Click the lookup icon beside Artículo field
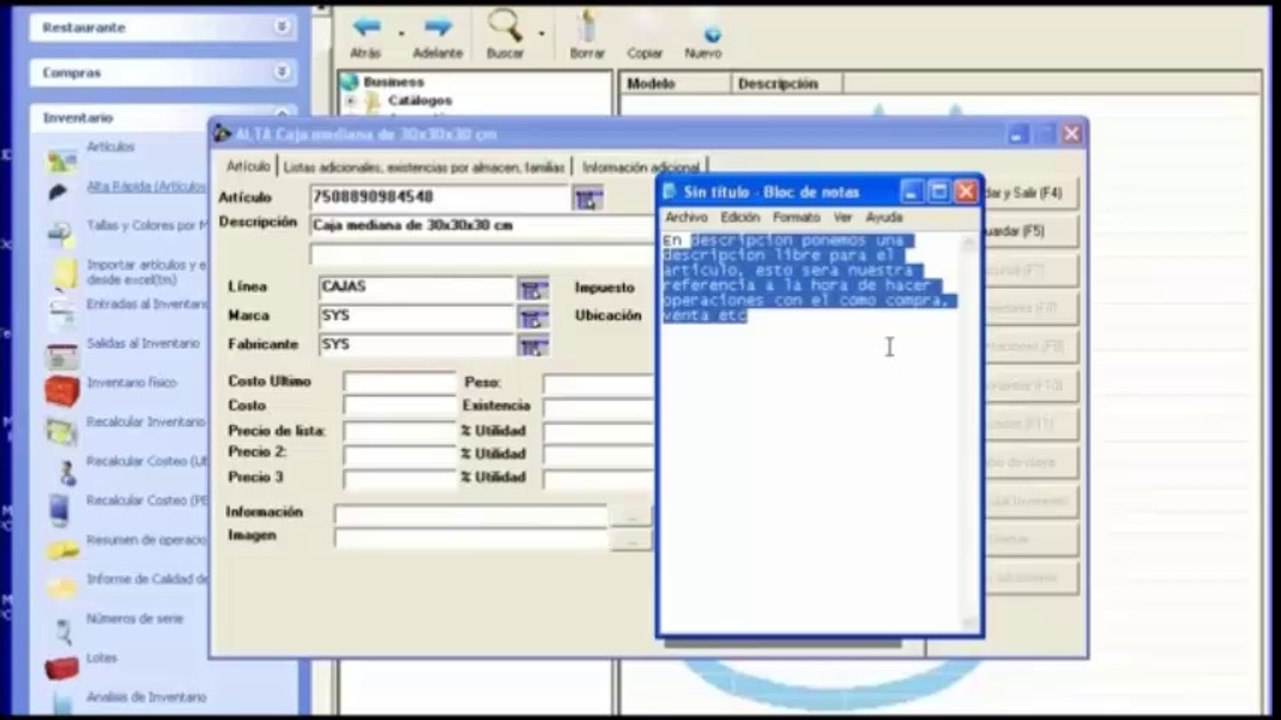The height and width of the screenshot is (720, 1281). [x=587, y=198]
